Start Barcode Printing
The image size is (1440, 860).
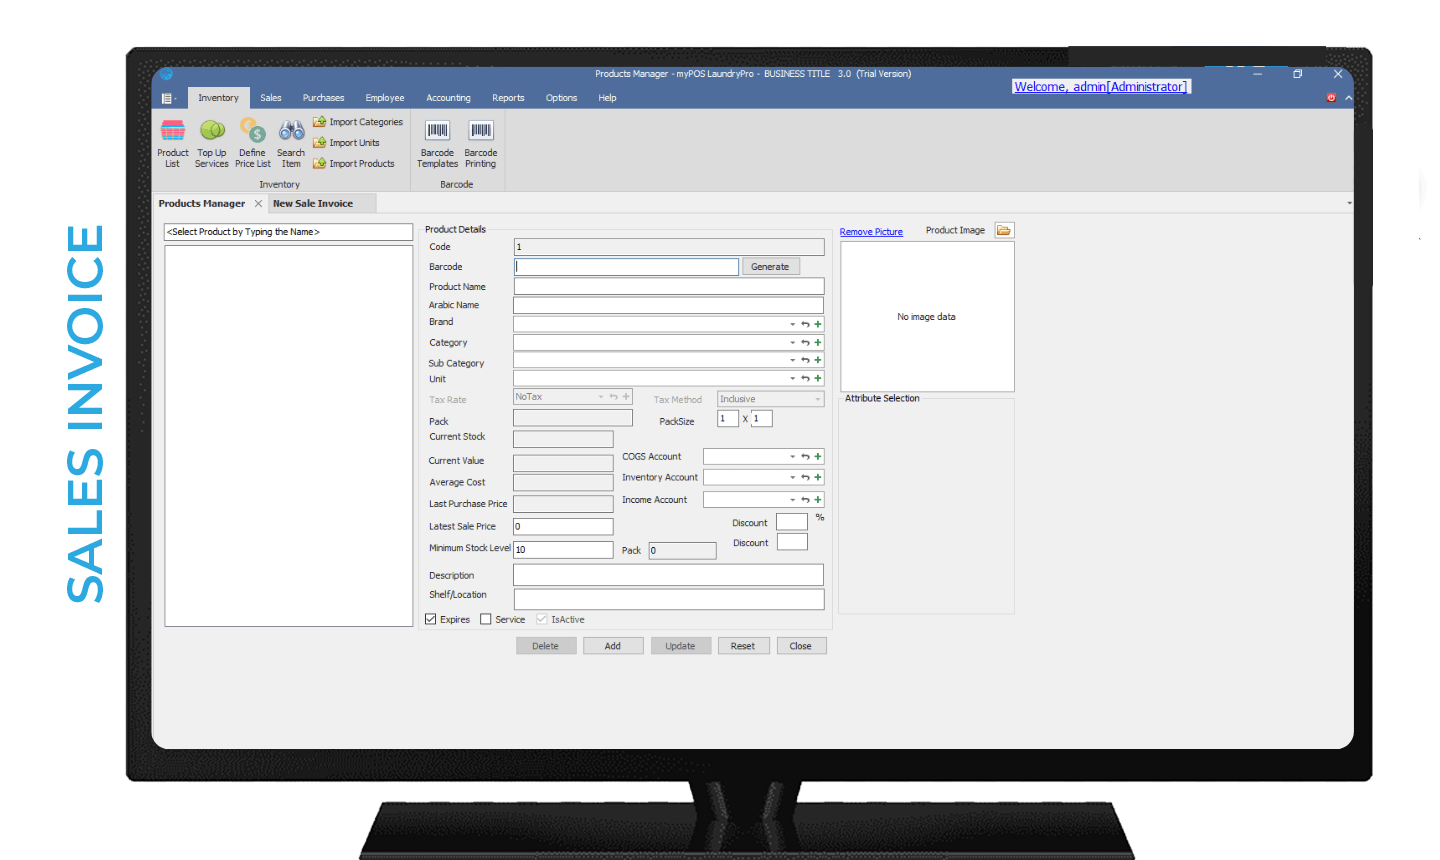coord(480,141)
